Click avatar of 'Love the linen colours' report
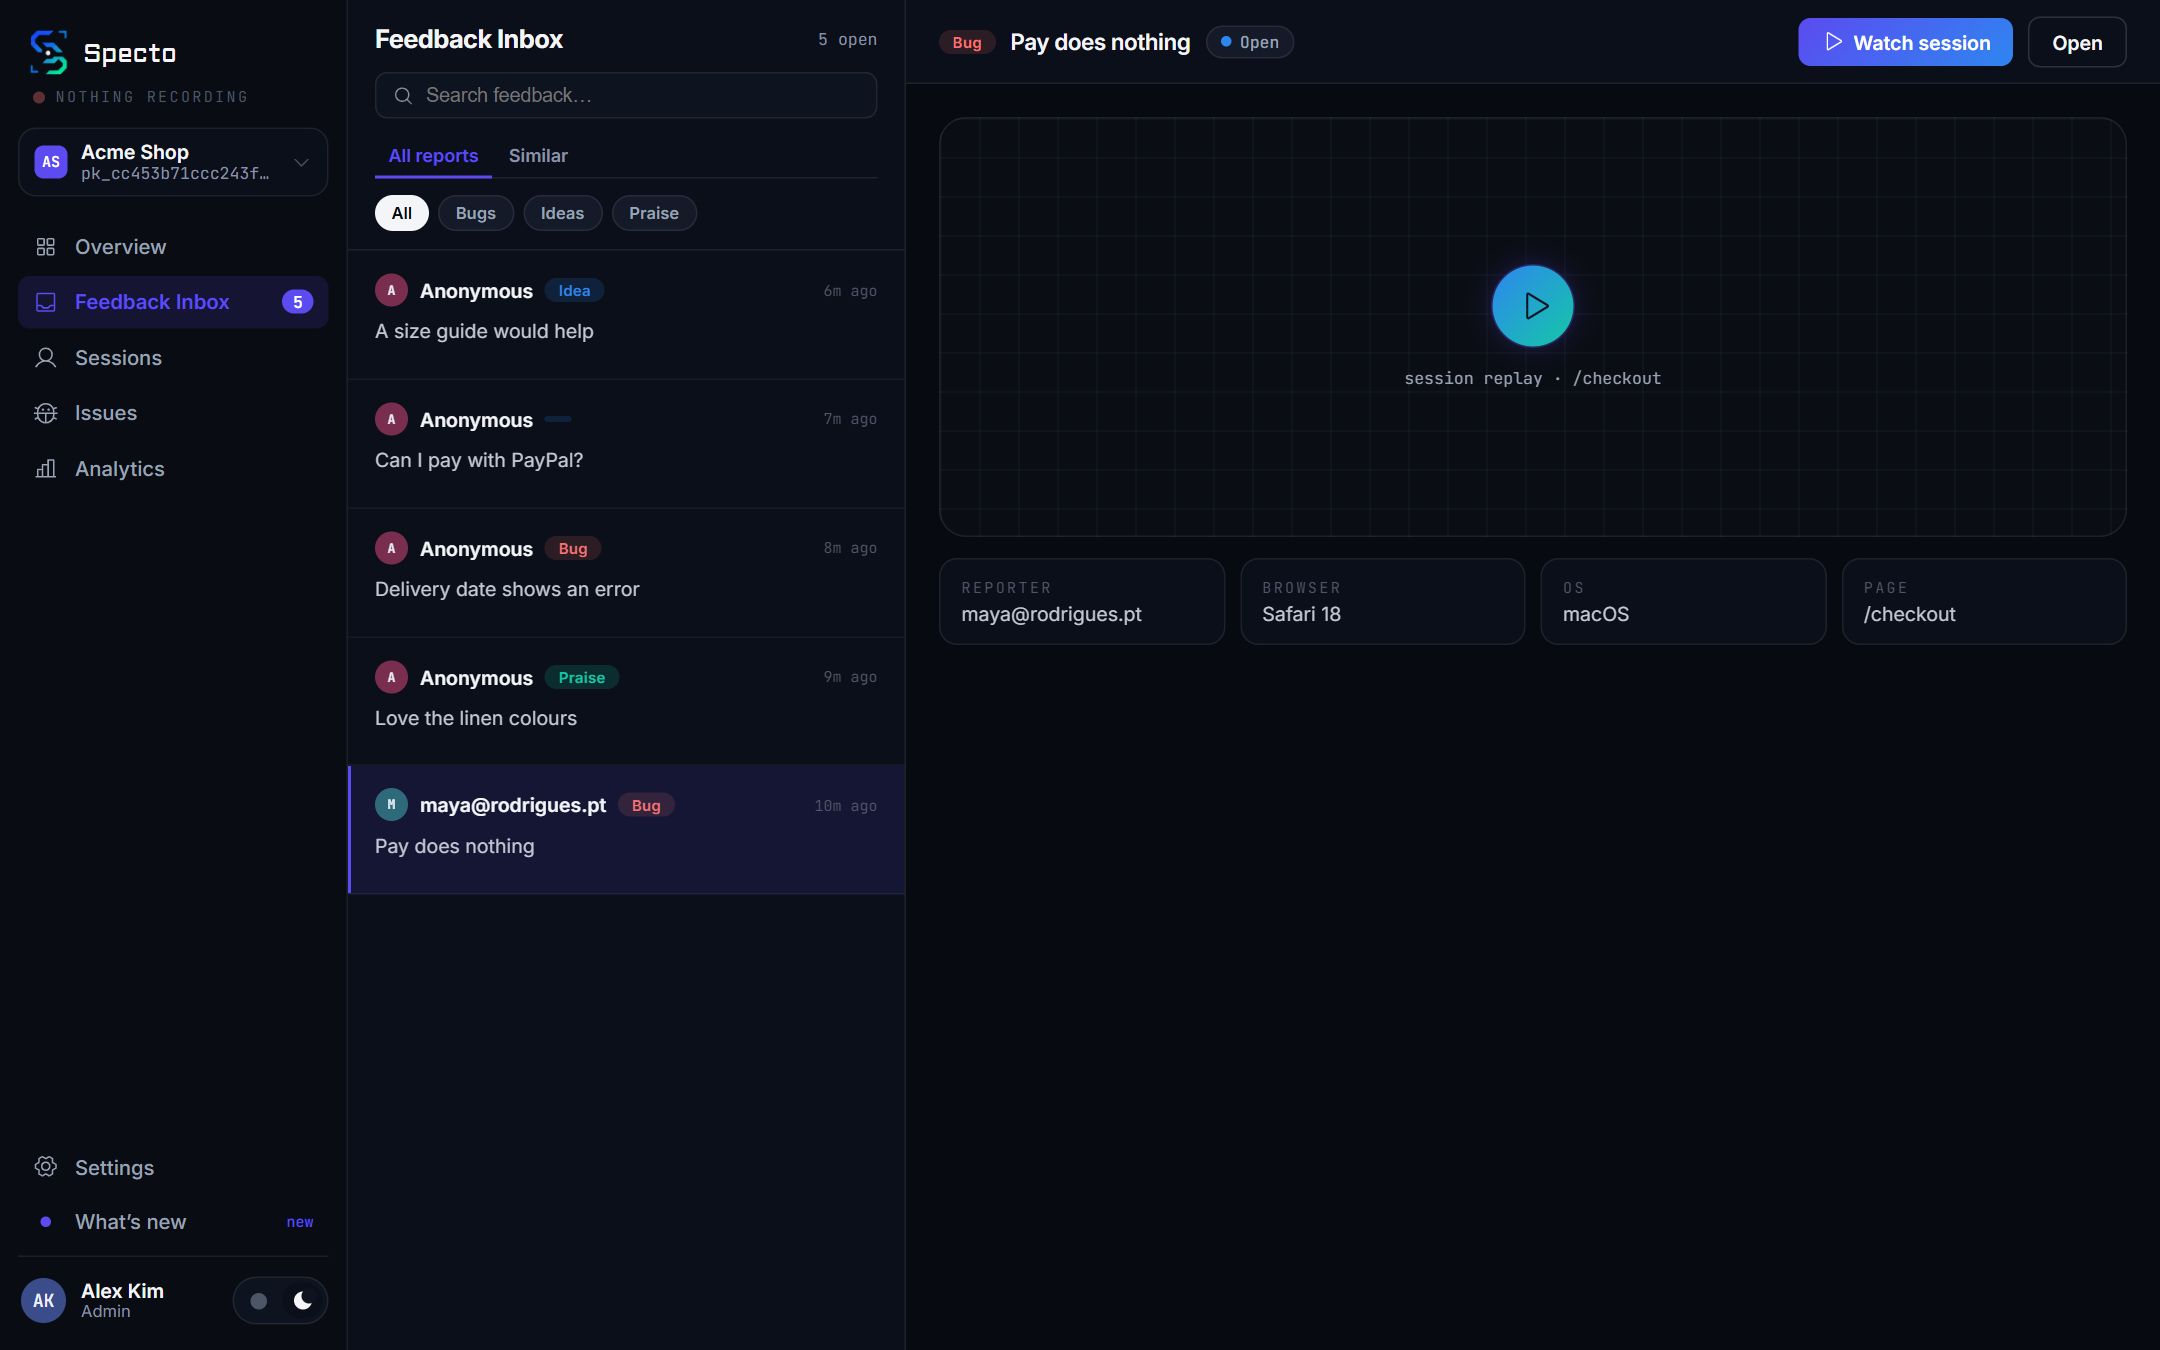 click(391, 677)
